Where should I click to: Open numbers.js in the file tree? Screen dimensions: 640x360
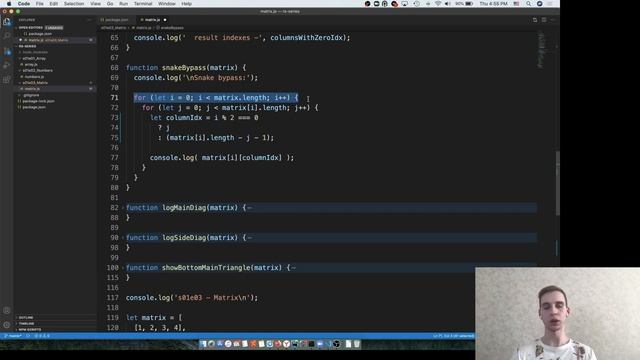pyautogui.click(x=34, y=77)
